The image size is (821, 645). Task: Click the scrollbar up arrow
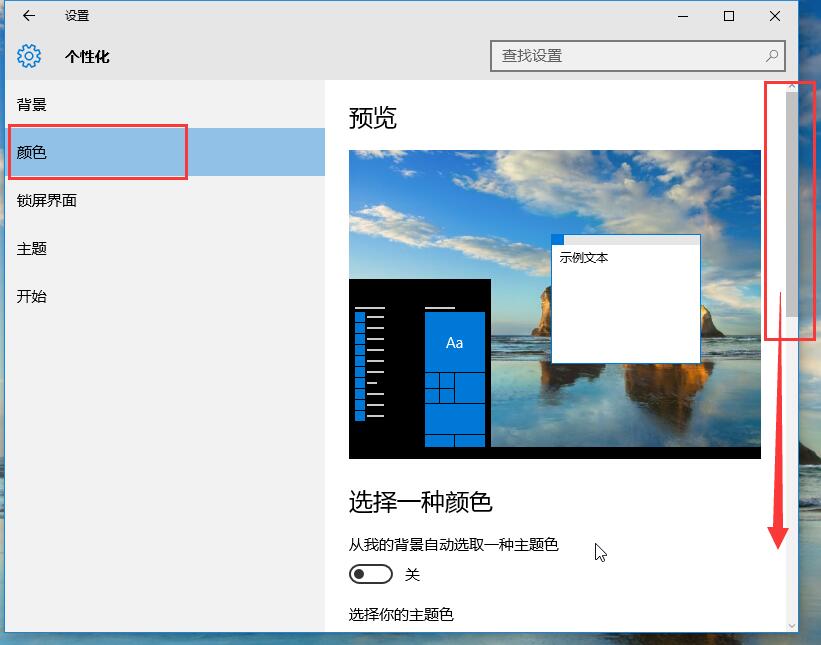[792, 85]
